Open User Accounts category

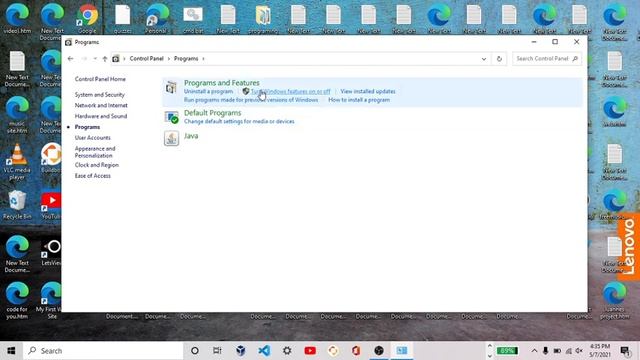(93, 138)
